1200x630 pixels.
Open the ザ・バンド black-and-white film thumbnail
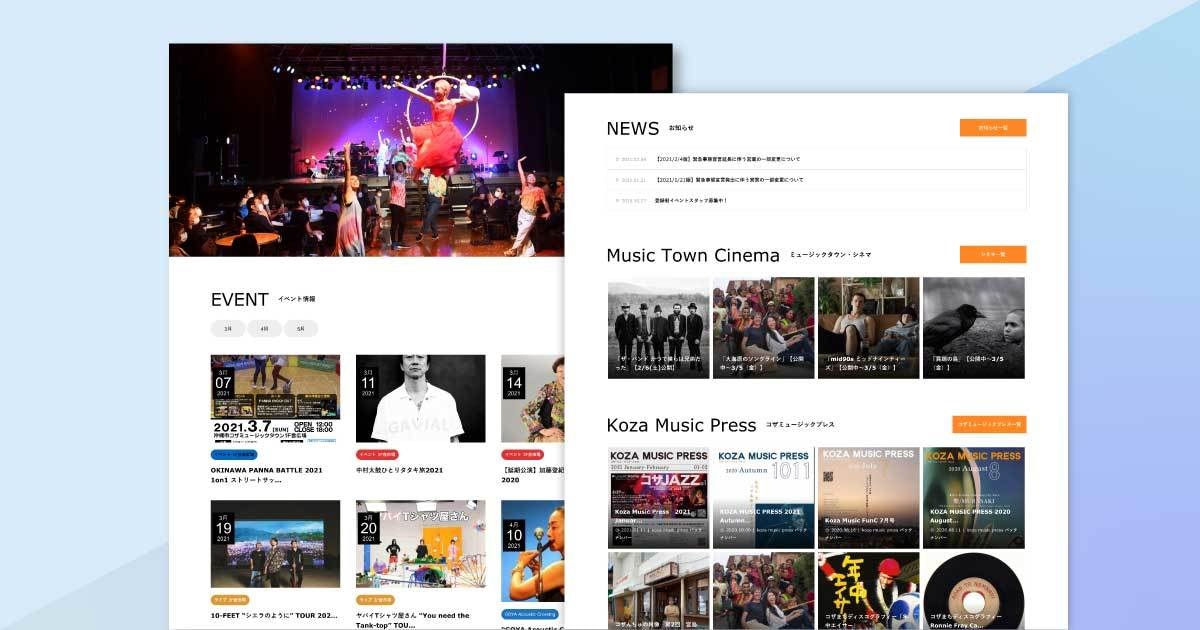coord(659,328)
